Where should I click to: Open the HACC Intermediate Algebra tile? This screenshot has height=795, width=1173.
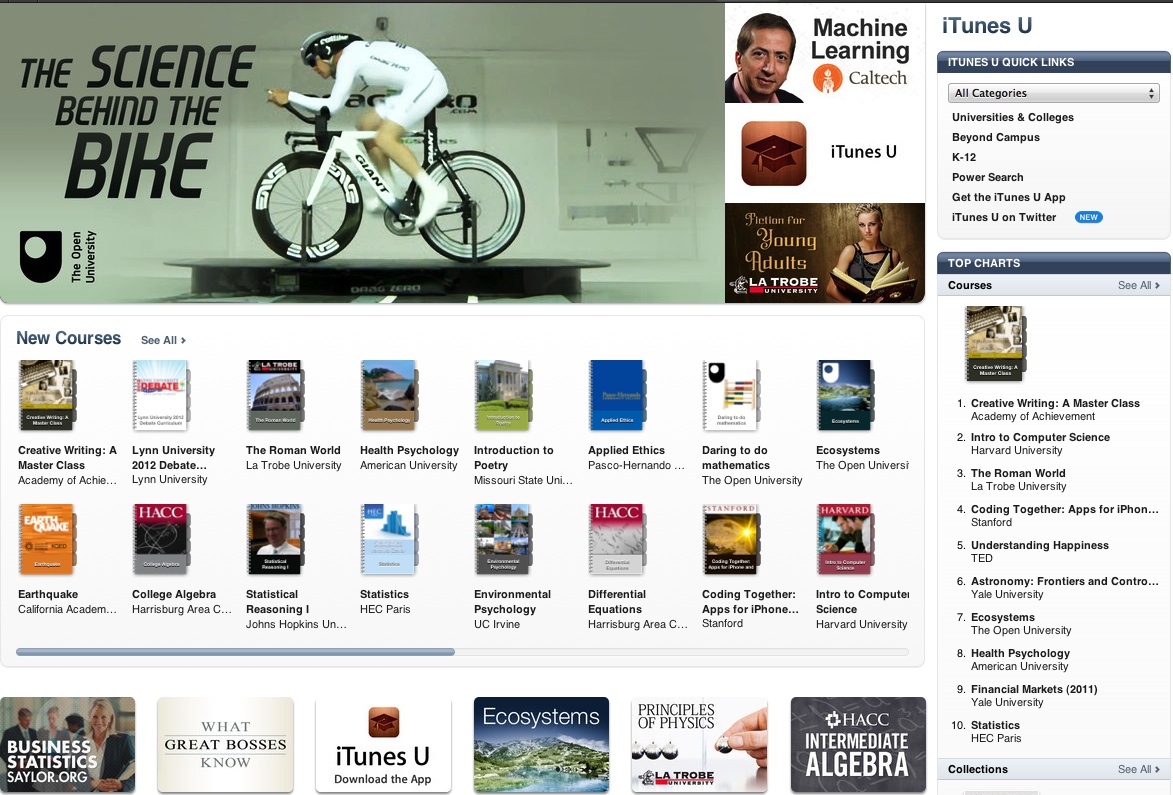(x=858, y=745)
